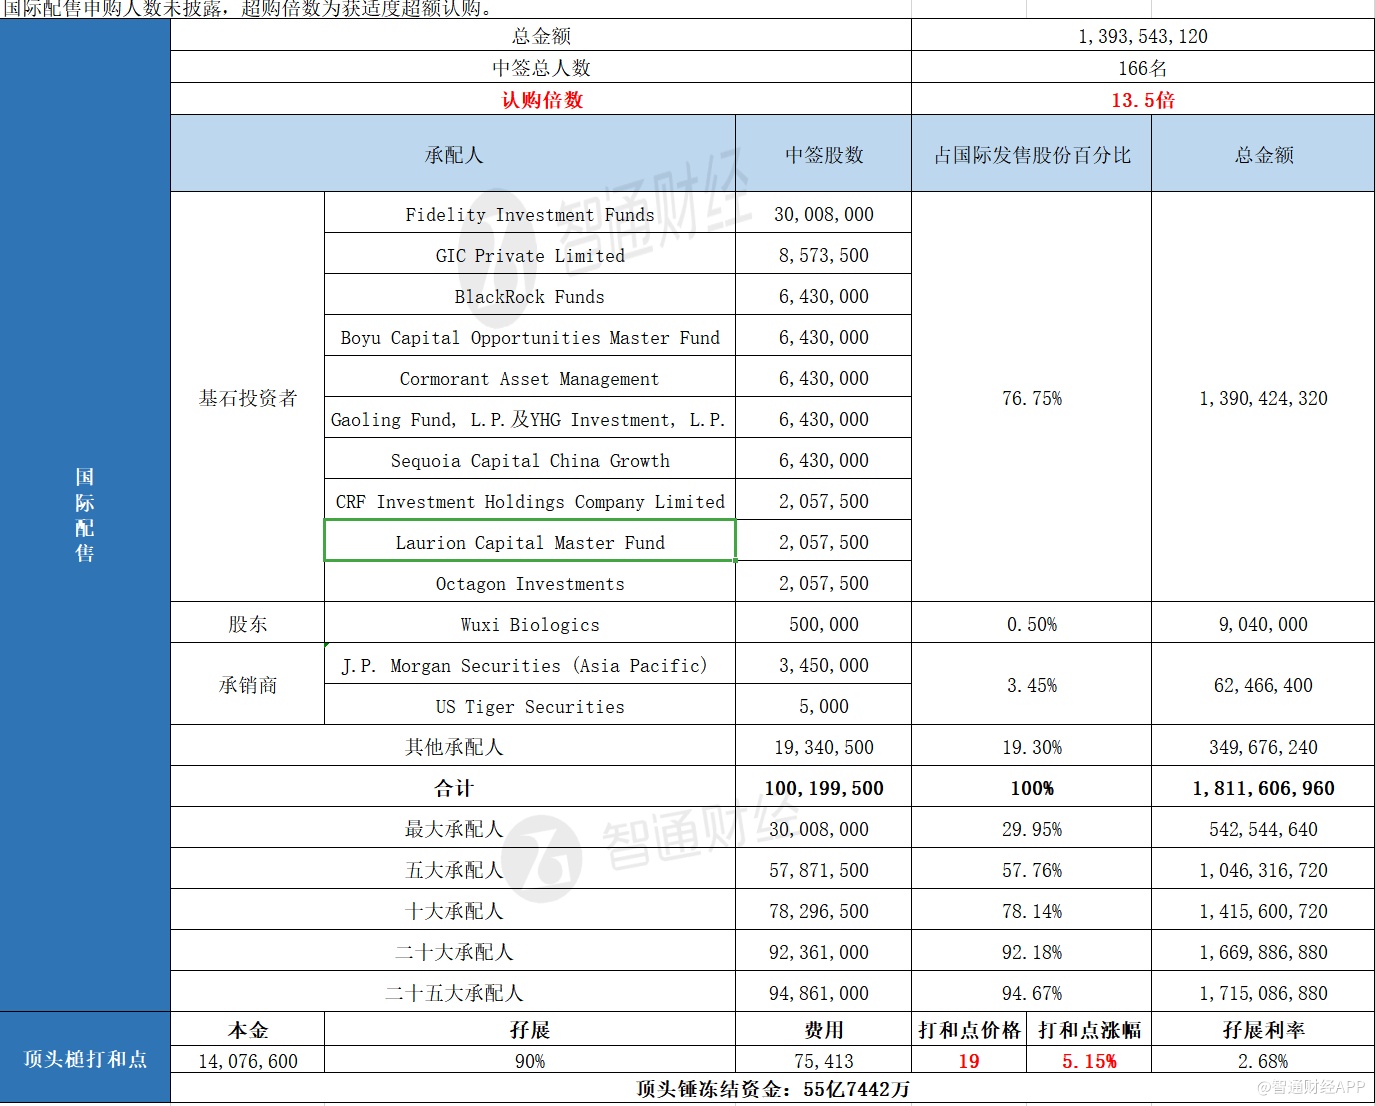Image resolution: width=1375 pixels, height=1106 pixels.
Task: Click the 二十大承配人 row label
Action: (x=453, y=952)
